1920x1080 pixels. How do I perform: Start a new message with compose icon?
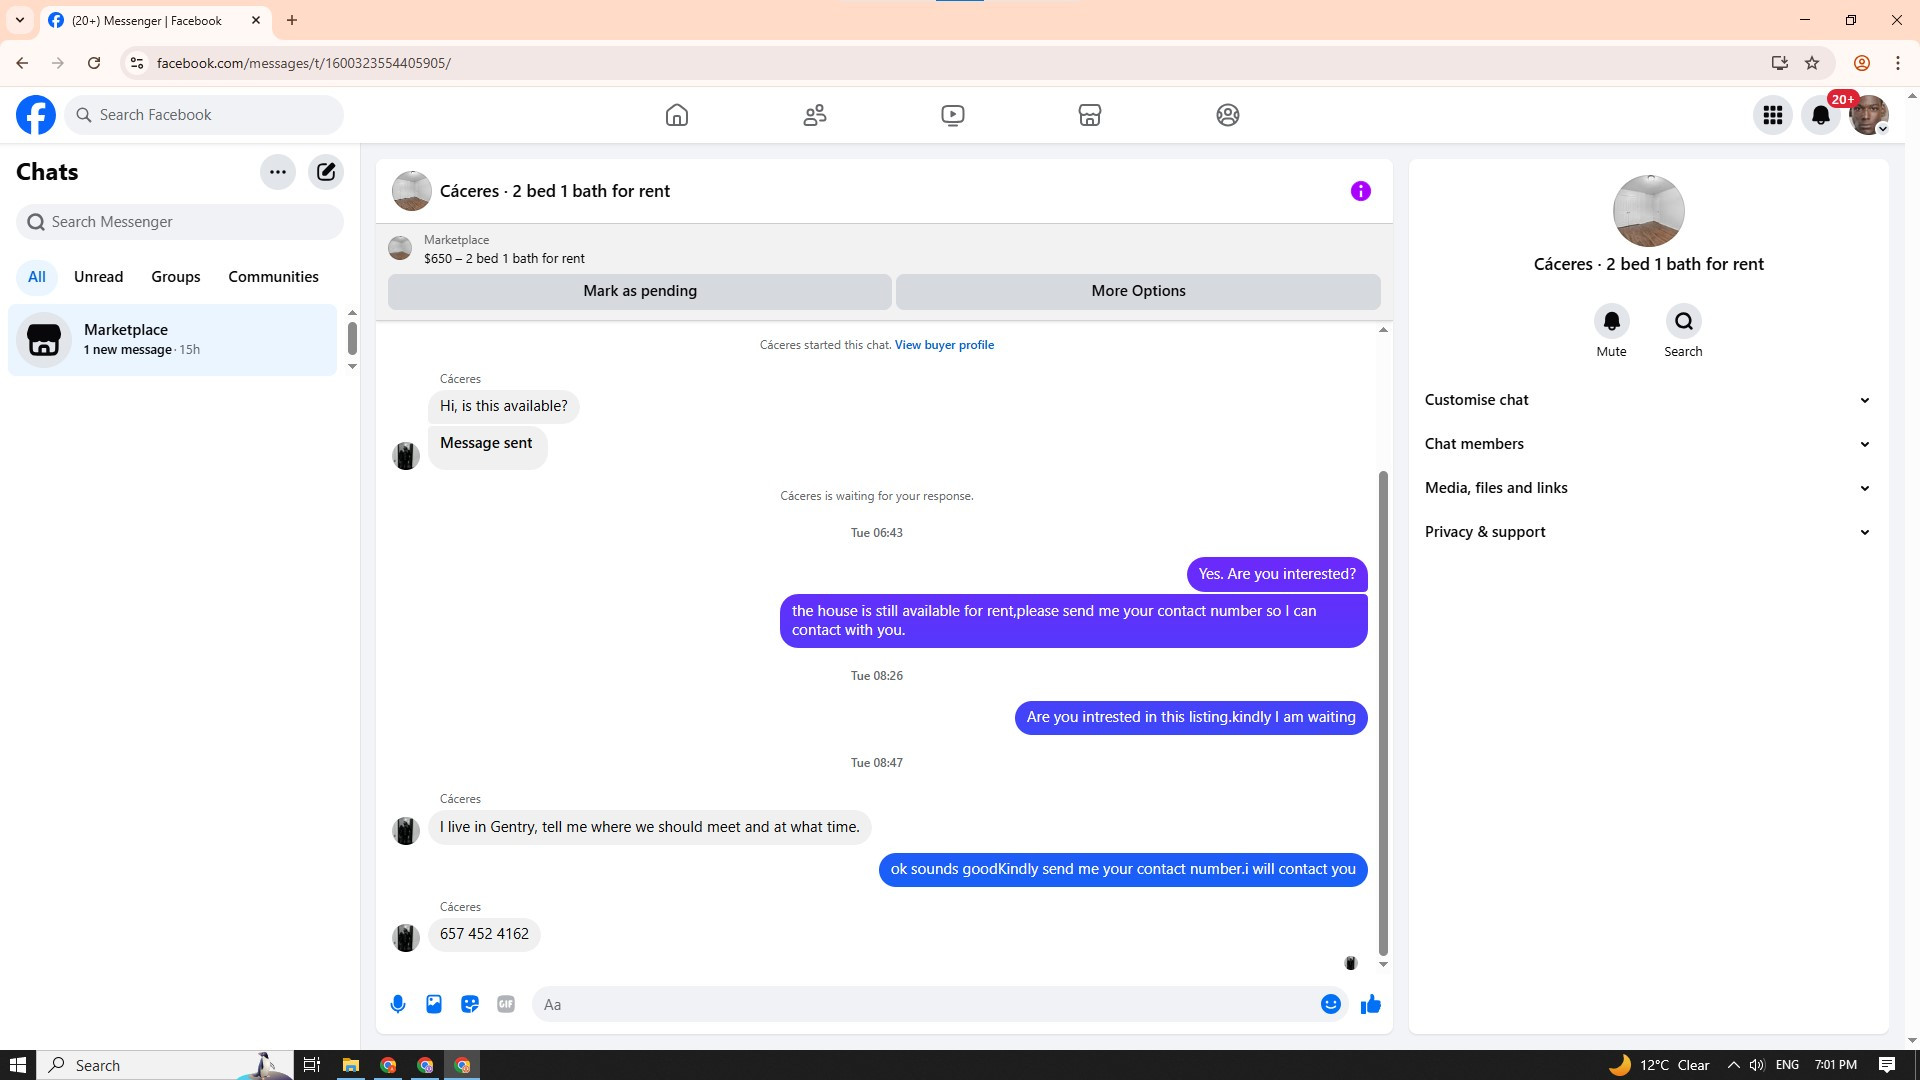pos(326,172)
